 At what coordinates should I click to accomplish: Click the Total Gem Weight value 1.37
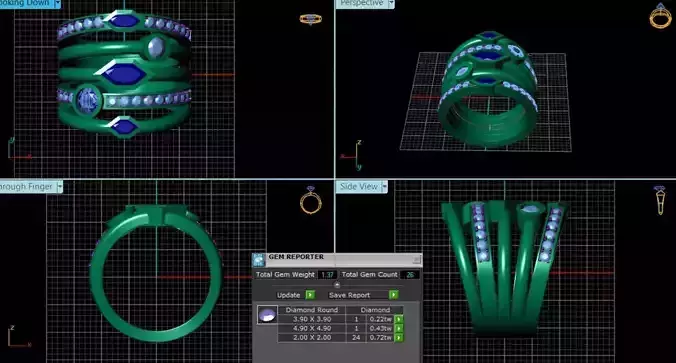[328, 275]
